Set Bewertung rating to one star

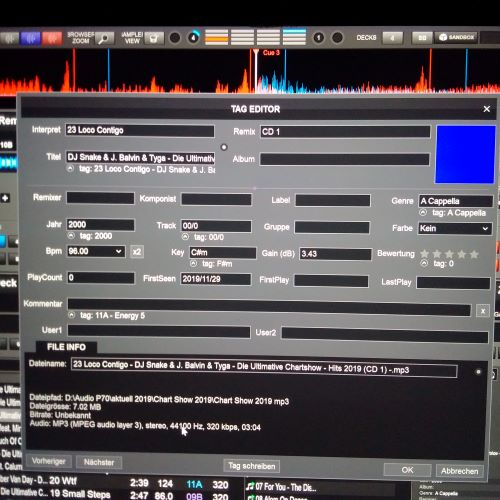[x=424, y=254]
